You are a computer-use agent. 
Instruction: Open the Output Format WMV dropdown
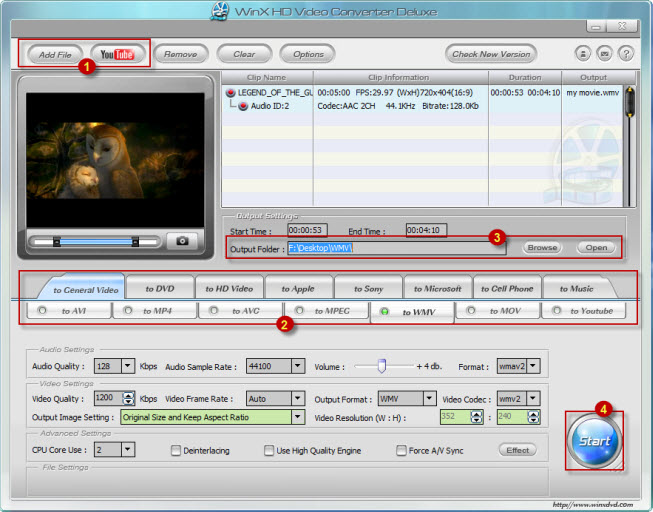click(x=429, y=398)
